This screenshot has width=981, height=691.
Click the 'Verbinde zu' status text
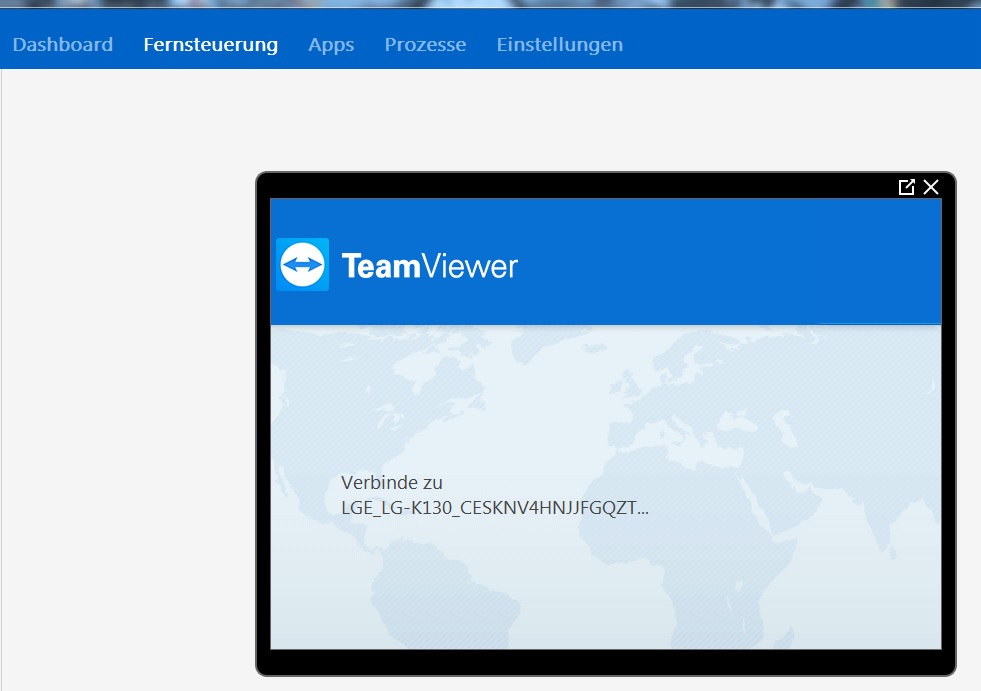pyautogui.click(x=392, y=483)
